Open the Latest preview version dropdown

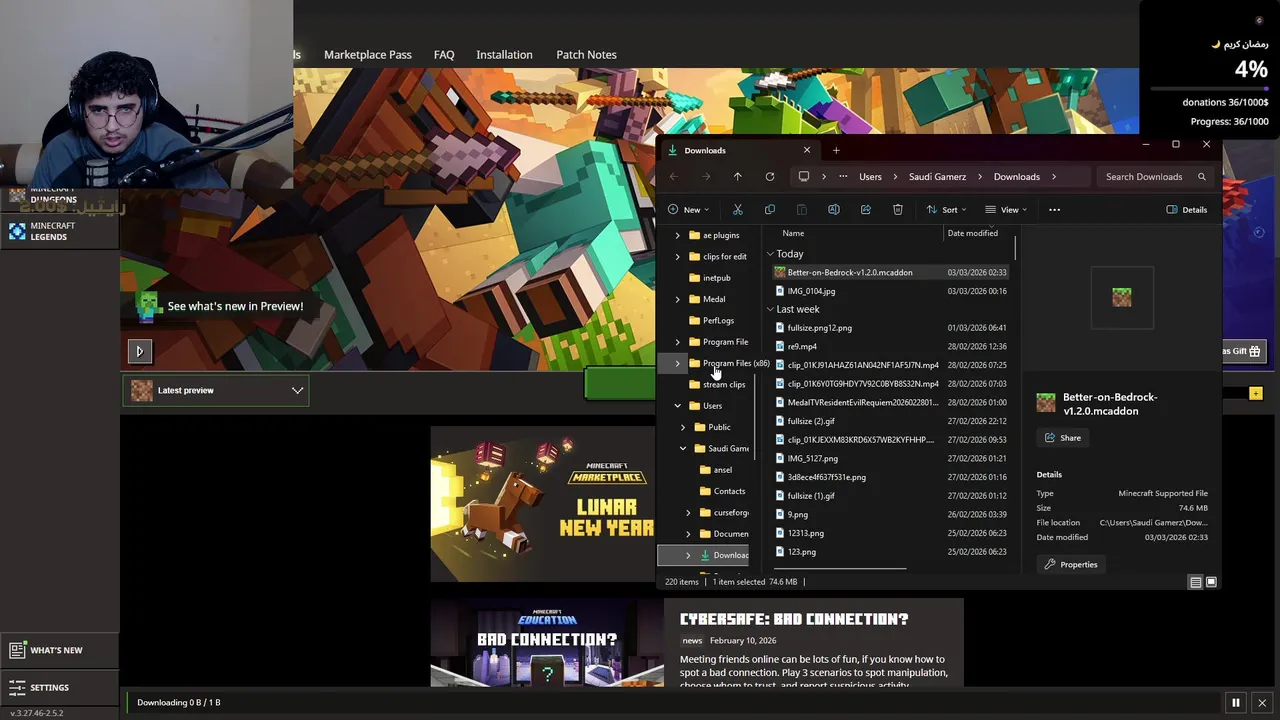216,391
